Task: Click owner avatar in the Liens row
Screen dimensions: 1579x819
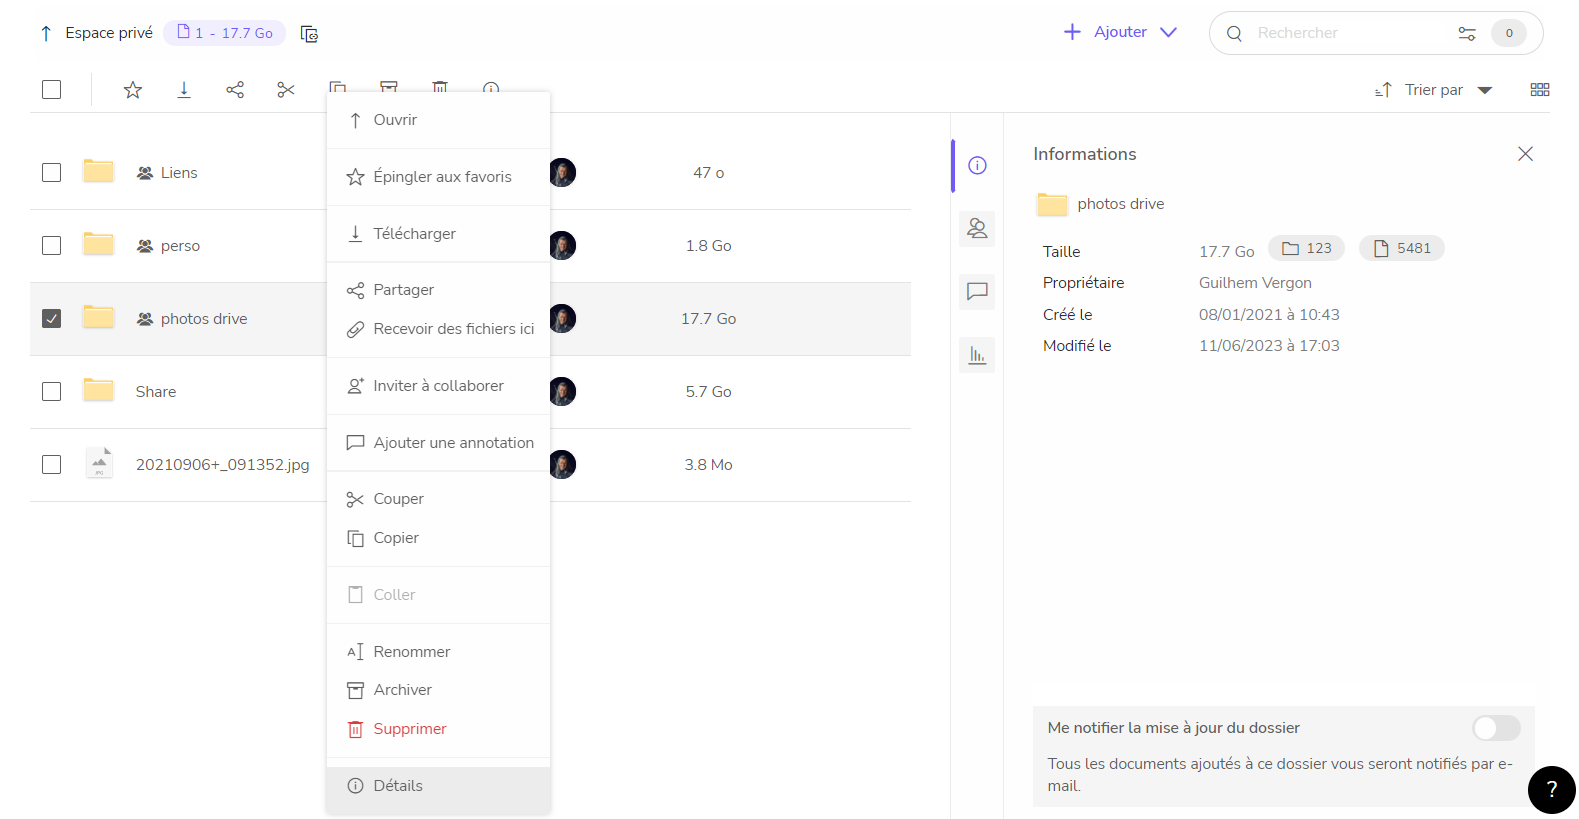Action: [563, 172]
